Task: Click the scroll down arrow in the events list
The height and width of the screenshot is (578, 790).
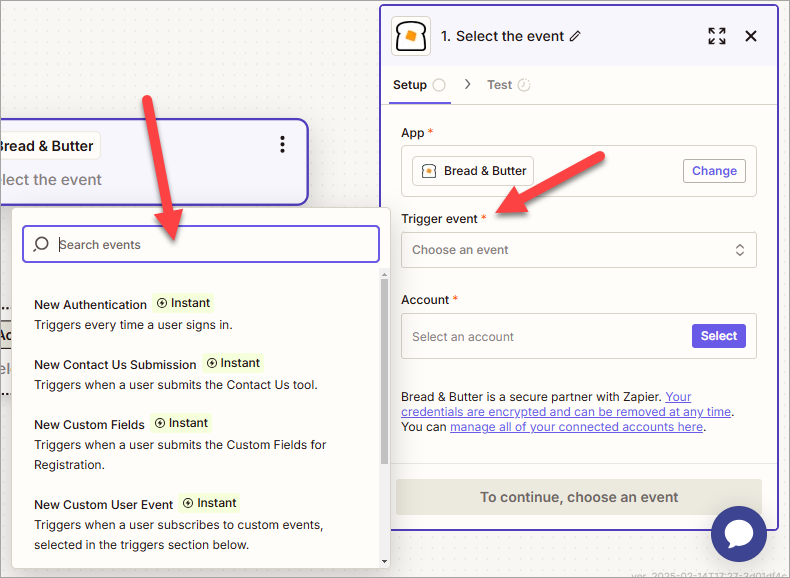Action: 384,561
